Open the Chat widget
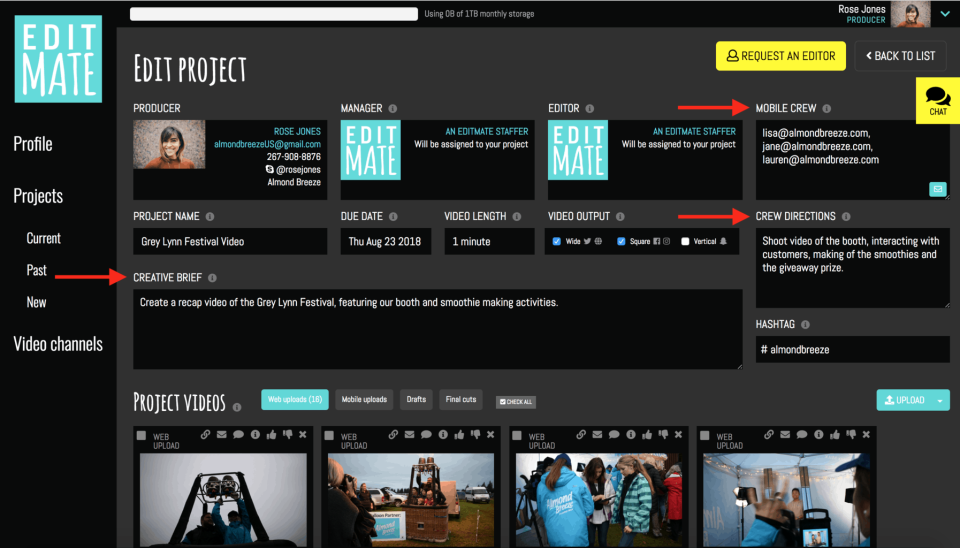960x548 pixels. pyautogui.click(x=937, y=101)
